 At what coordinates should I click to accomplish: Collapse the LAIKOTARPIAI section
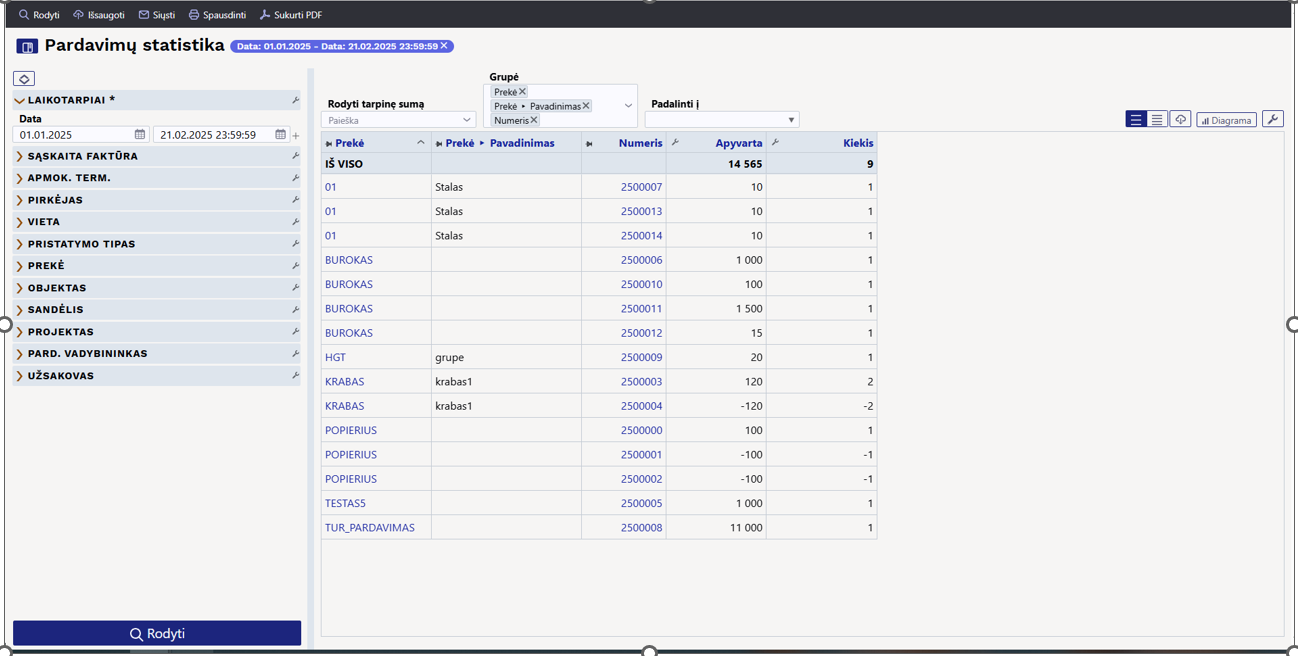(x=19, y=100)
